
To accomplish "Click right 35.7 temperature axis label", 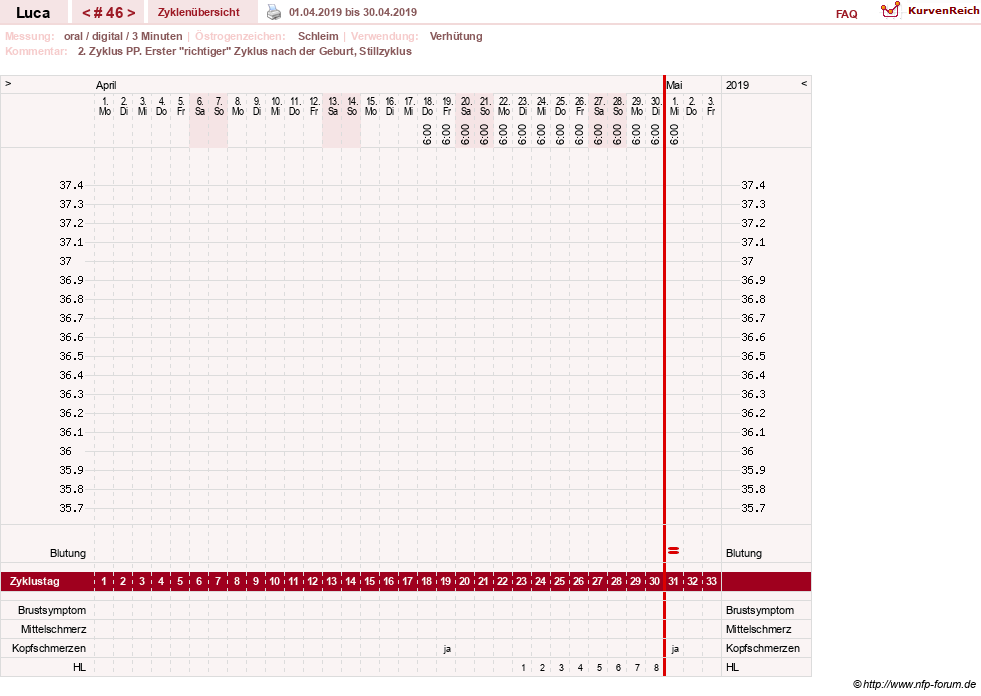I will (x=753, y=508).
